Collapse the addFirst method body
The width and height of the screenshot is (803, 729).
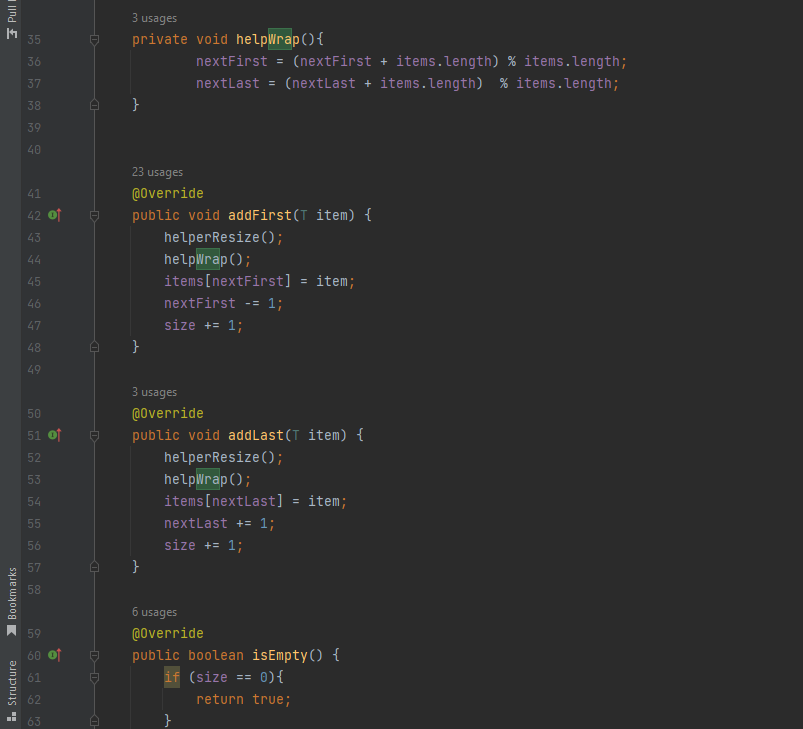(95, 215)
